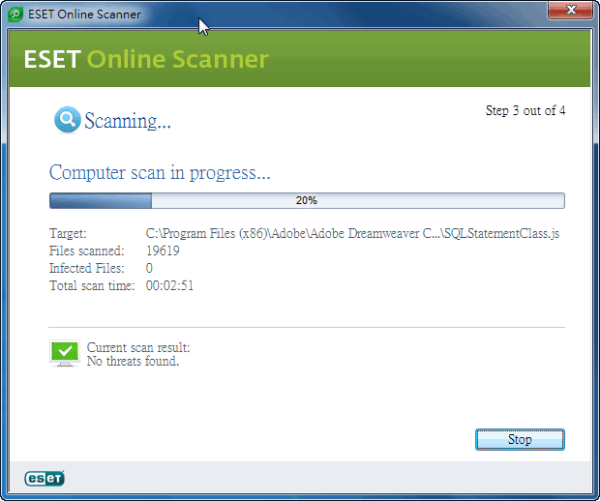Click the filled portion of progress bar
600x501 pixels.
click(101, 201)
